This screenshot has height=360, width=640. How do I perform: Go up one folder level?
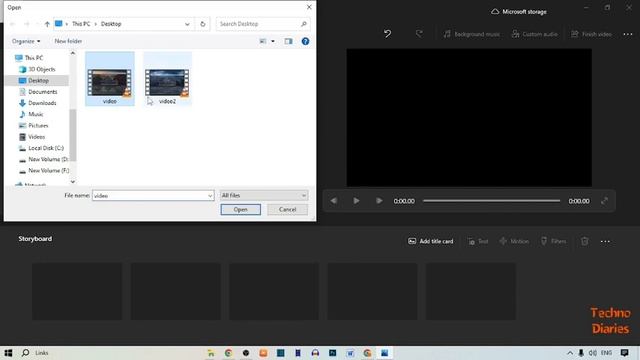(47, 24)
